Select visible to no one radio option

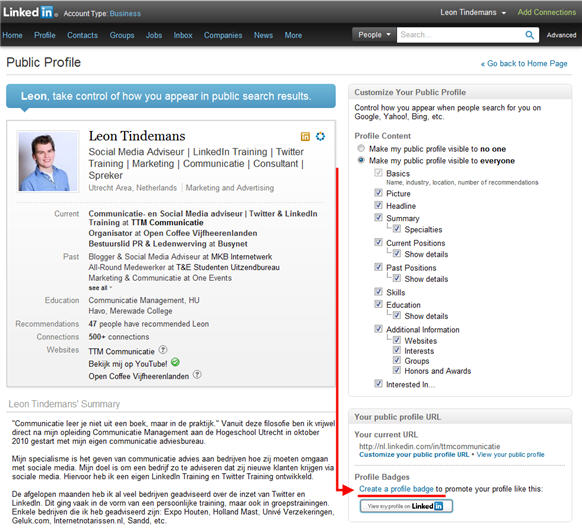coord(361,148)
